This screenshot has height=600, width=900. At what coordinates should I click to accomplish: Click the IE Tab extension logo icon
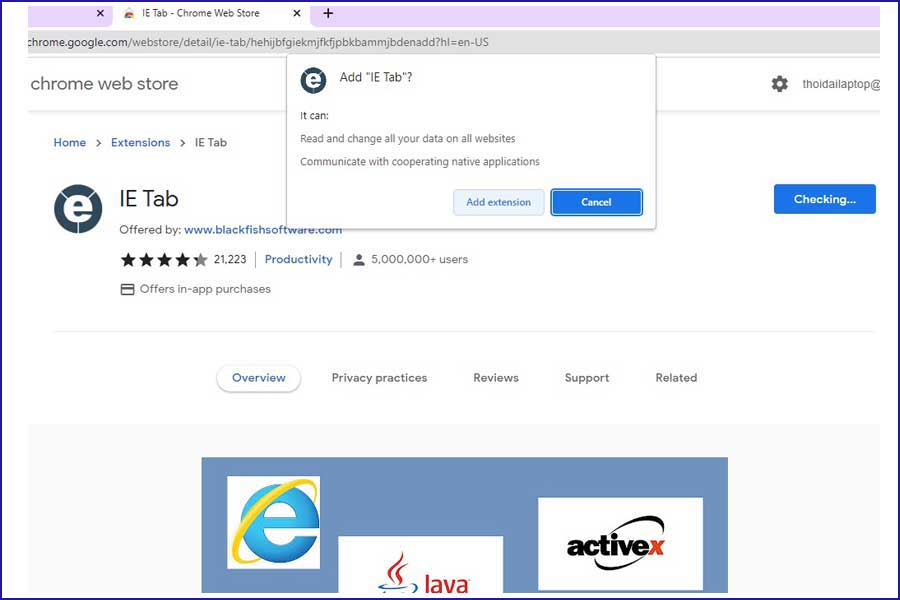[x=78, y=208]
